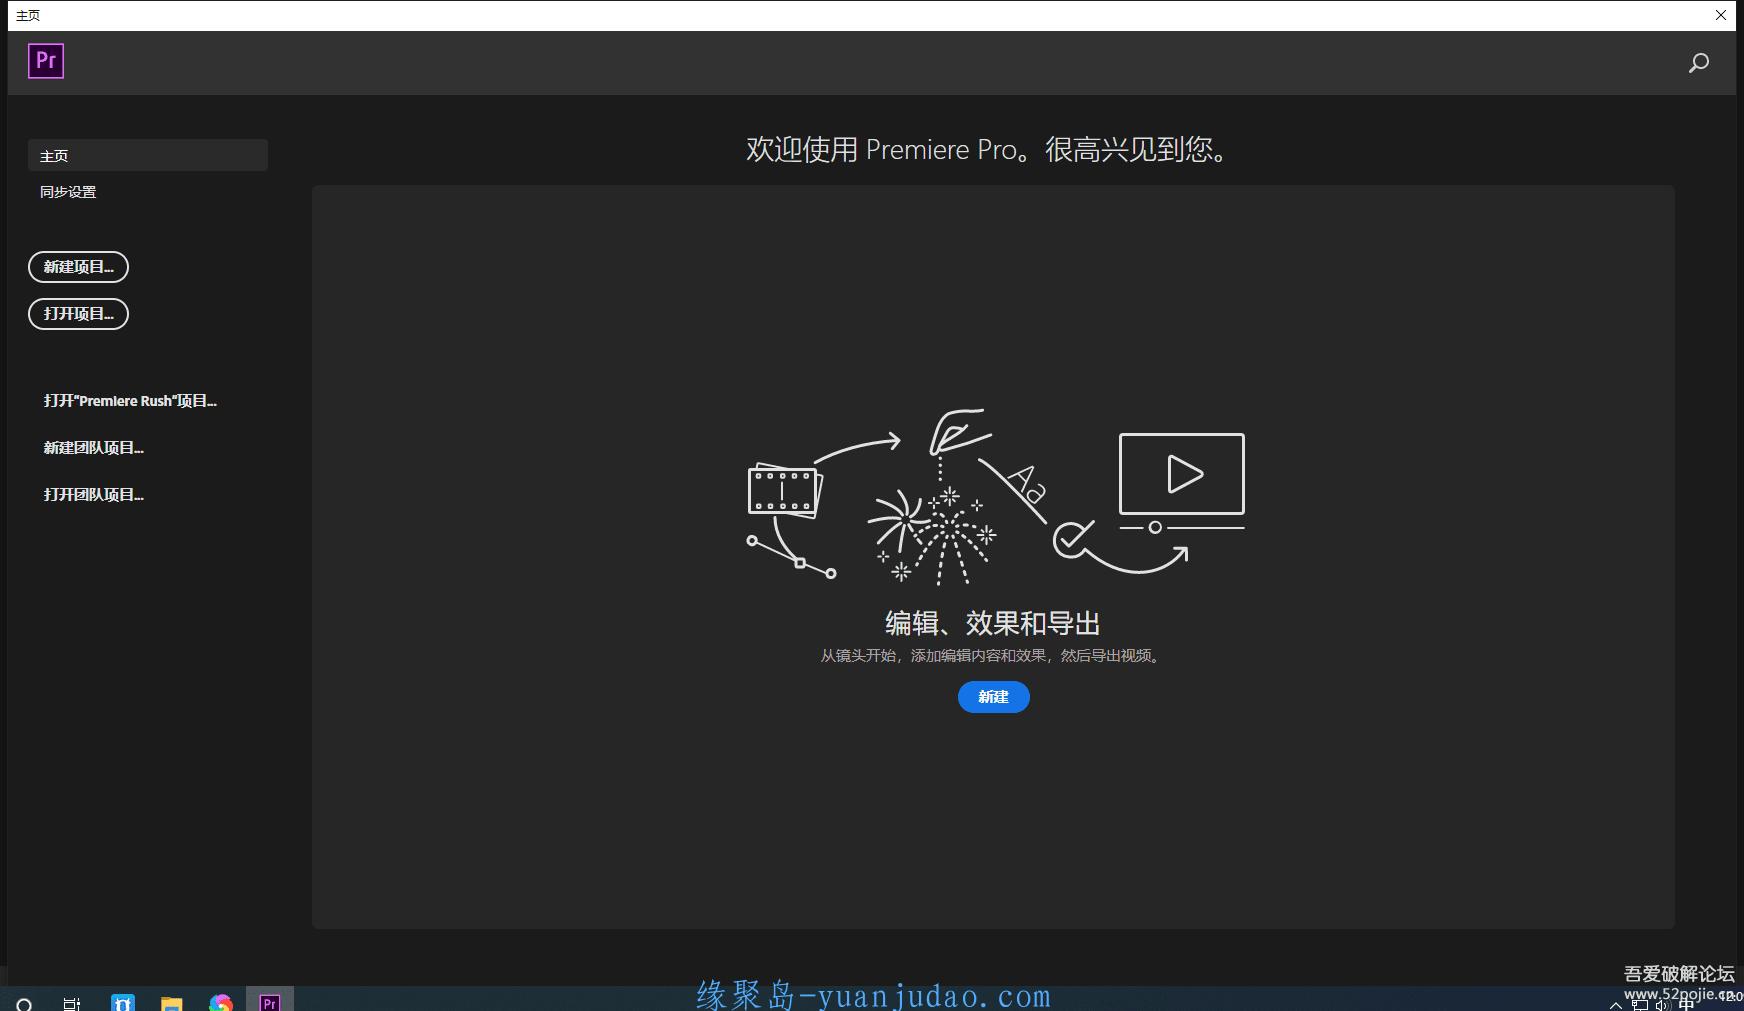Open the colorful swirl taskbar icon
The image size is (1744, 1011).
point(221,1002)
